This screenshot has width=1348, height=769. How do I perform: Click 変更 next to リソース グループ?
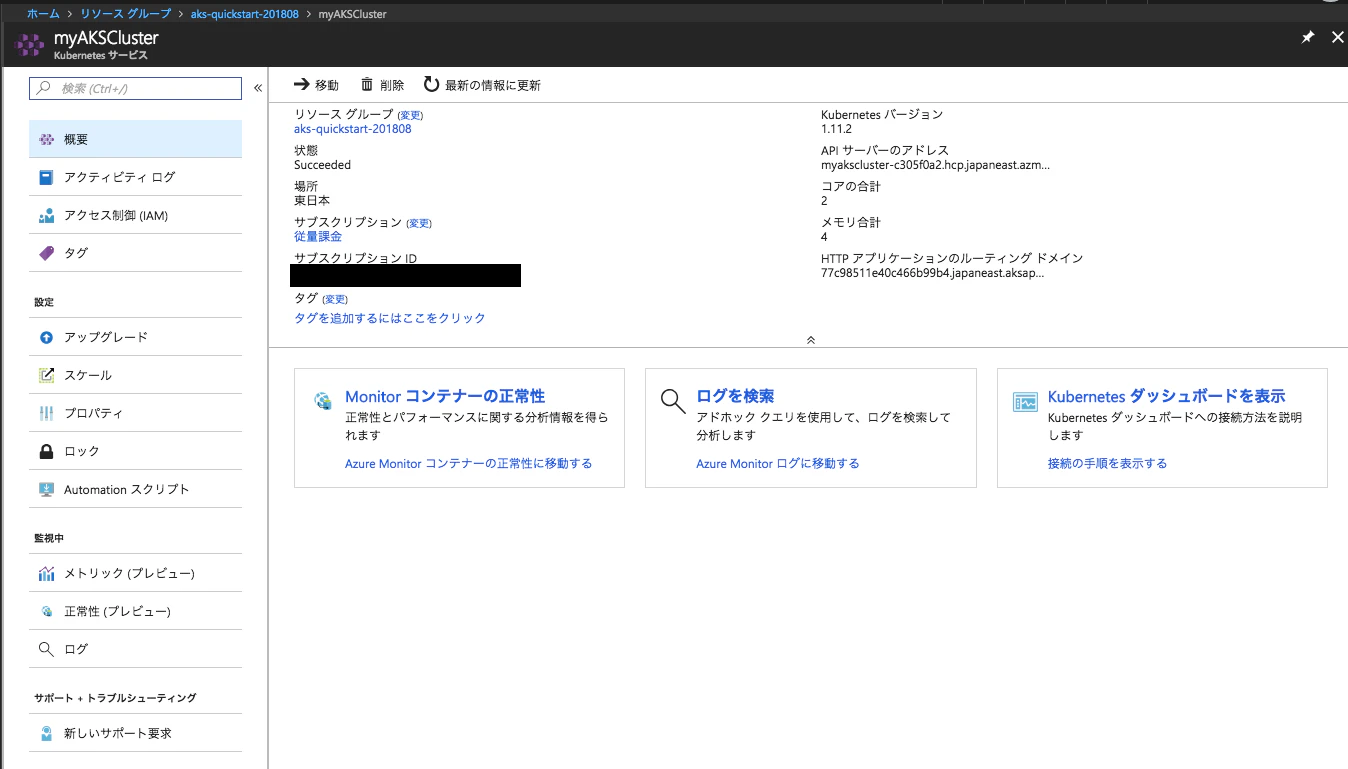410,116
